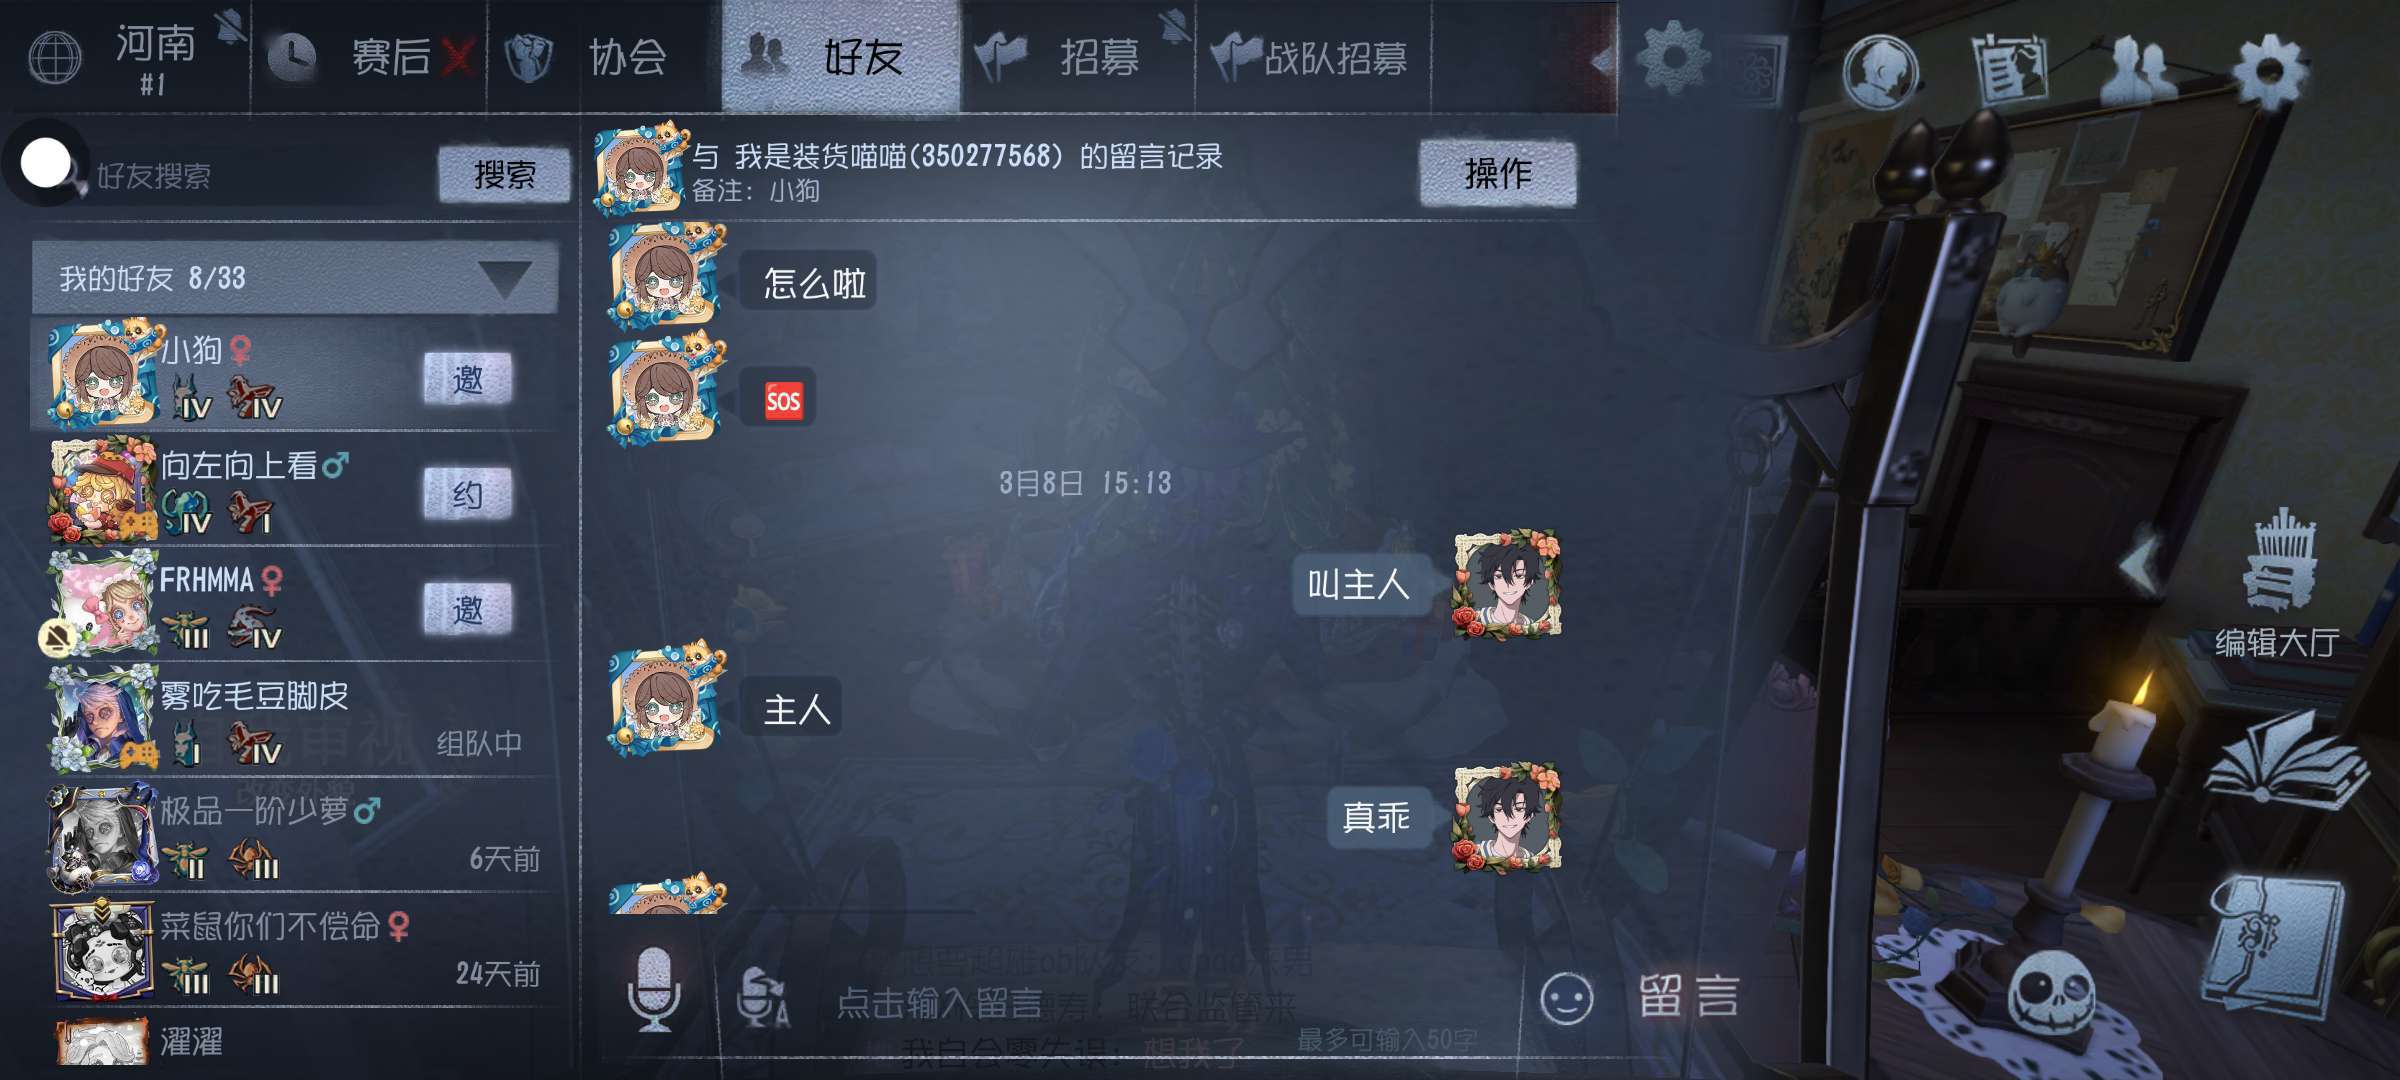This screenshot has width=2400, height=1080.
Task: Open the open-book icon on right side
Action: (x=2287, y=761)
